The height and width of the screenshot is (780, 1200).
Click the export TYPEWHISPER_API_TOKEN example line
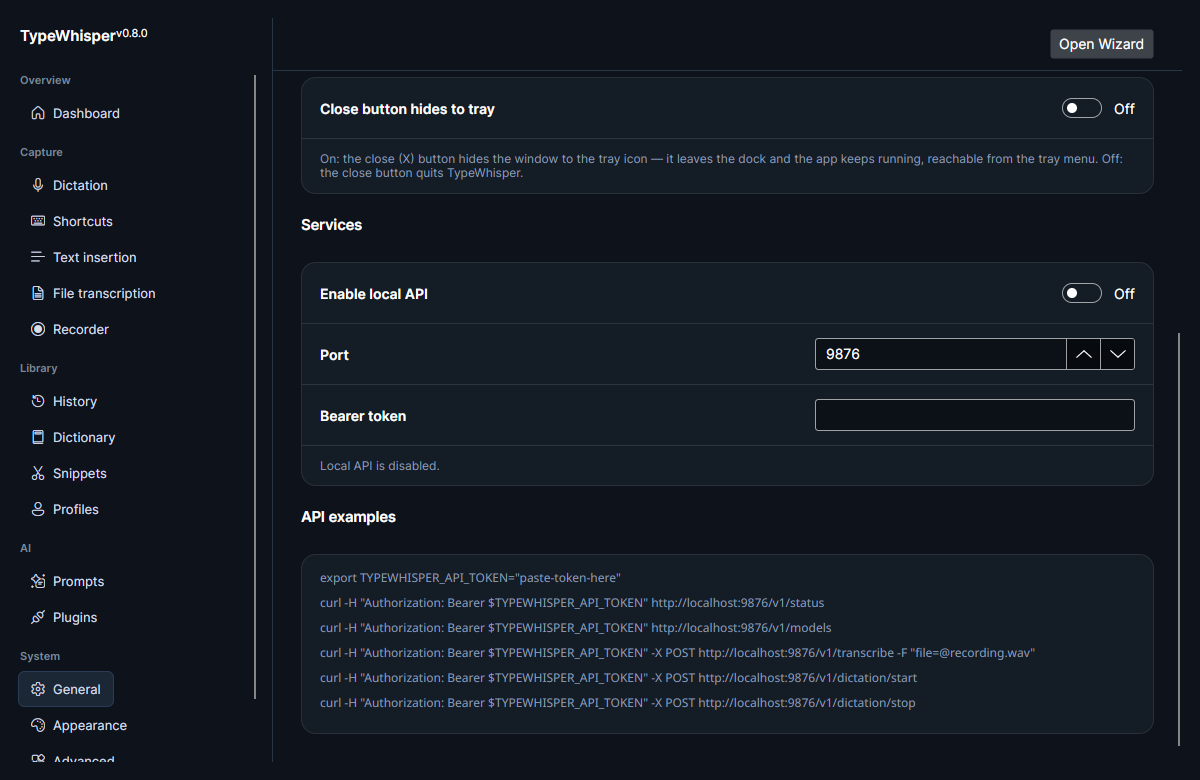pyautogui.click(x=470, y=578)
